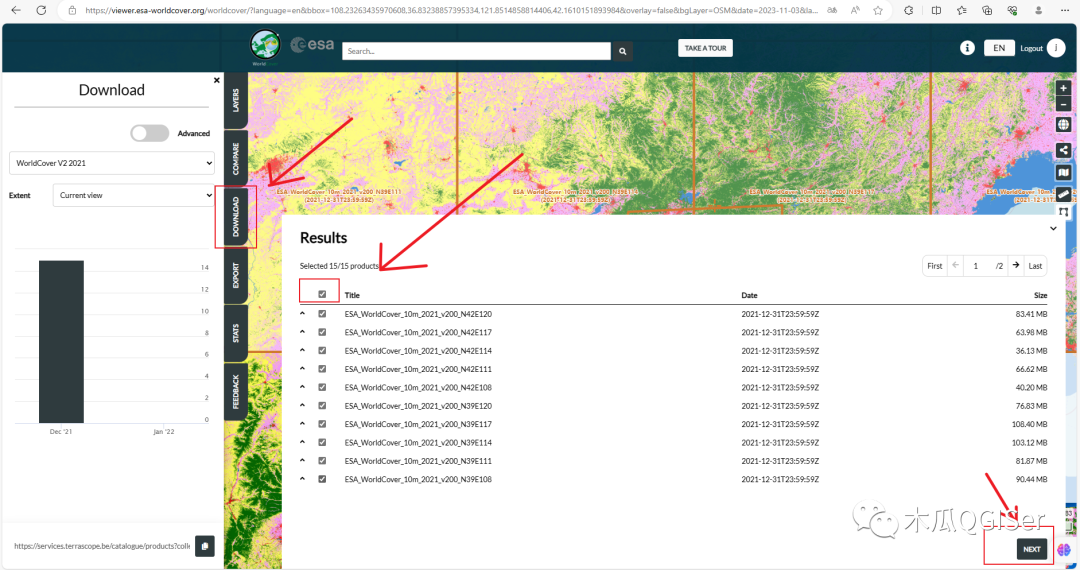The image size is (1080, 570).
Task: Close the Download panel with X
Action: pyautogui.click(x=216, y=81)
